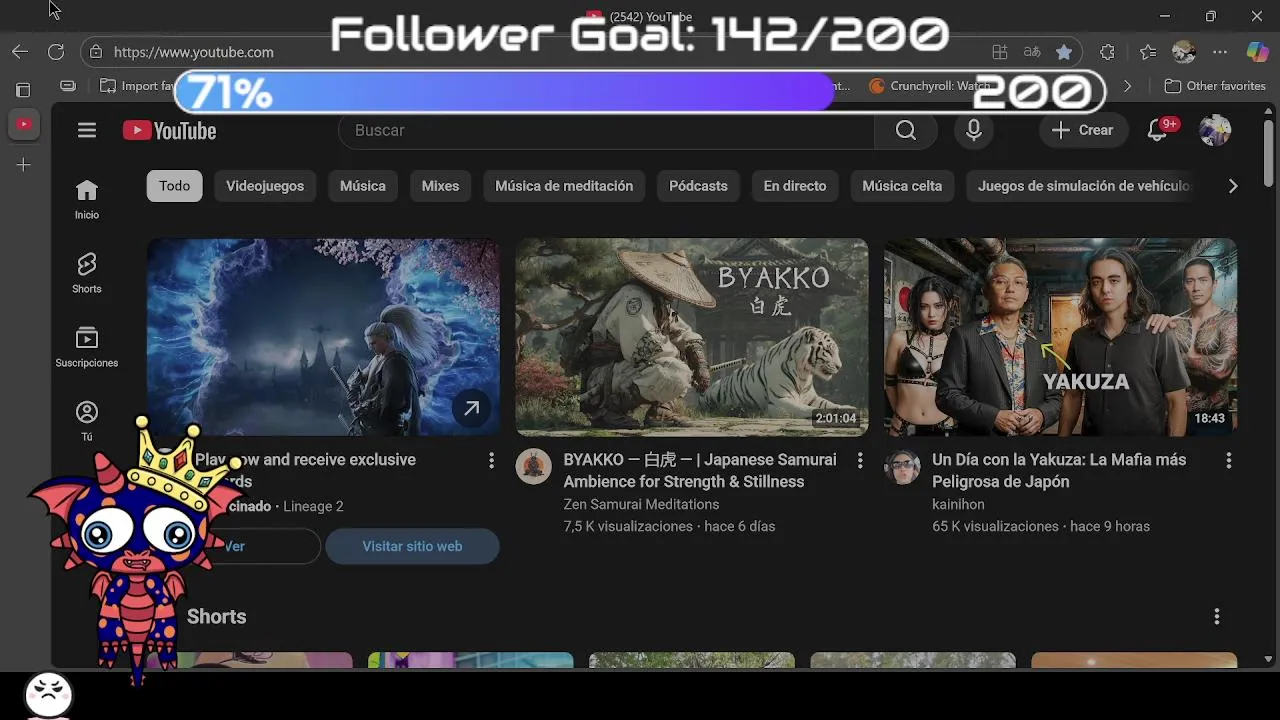This screenshot has width=1280, height=720.
Task: Open Shorts from the sidebar
Action: tap(87, 273)
